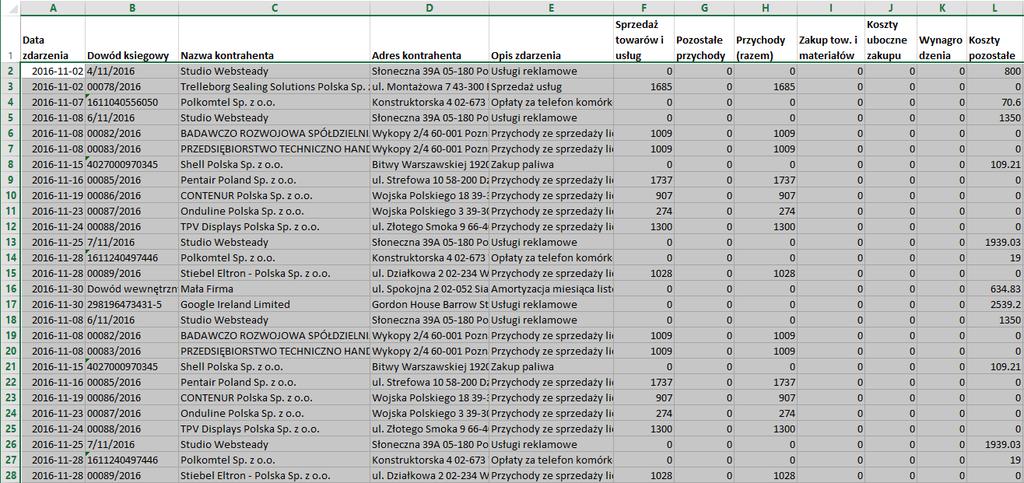Select 'Zakup paliwa' cell in row 21
The image size is (1024, 483).
(x=551, y=367)
